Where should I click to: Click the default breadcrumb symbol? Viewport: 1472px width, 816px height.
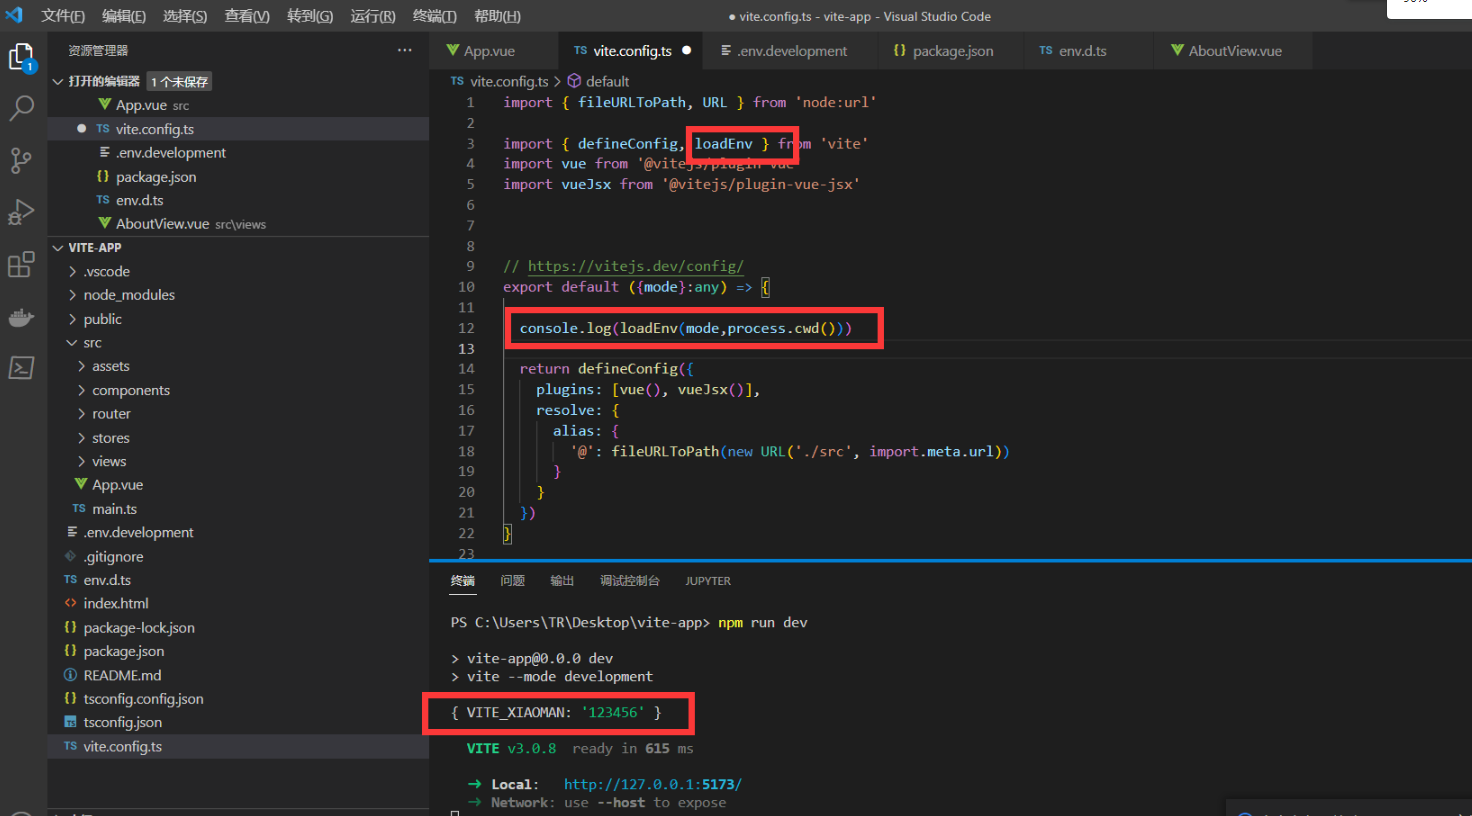(x=606, y=82)
